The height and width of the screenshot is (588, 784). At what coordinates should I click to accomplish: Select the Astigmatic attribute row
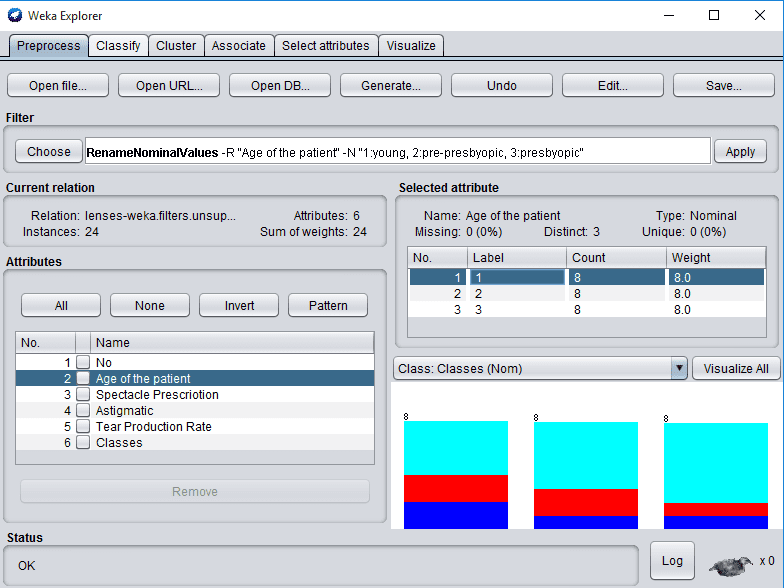click(x=195, y=410)
